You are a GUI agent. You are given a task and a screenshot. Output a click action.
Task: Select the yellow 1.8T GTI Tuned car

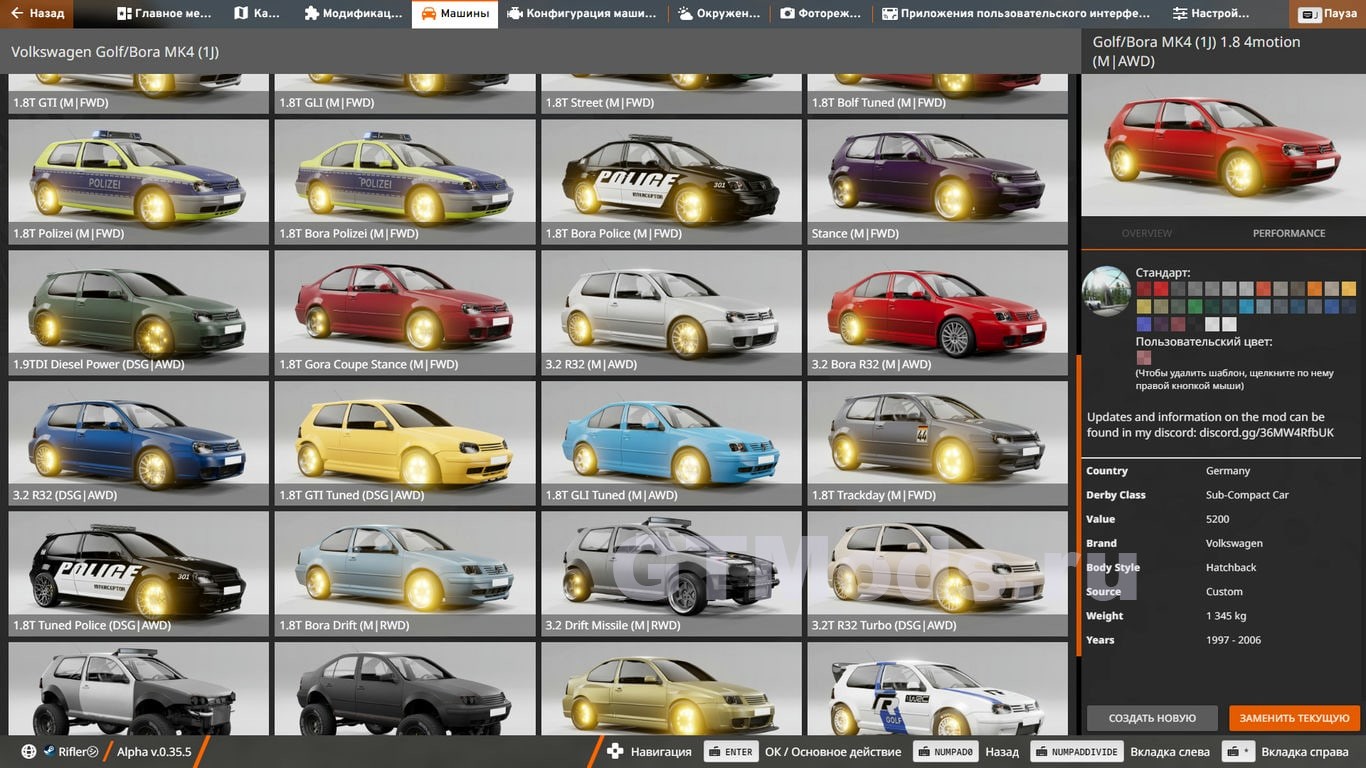point(405,444)
